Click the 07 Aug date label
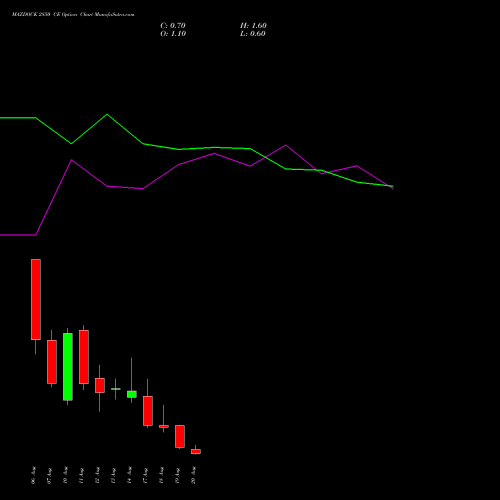This screenshot has width=500, height=500. (x=49, y=475)
